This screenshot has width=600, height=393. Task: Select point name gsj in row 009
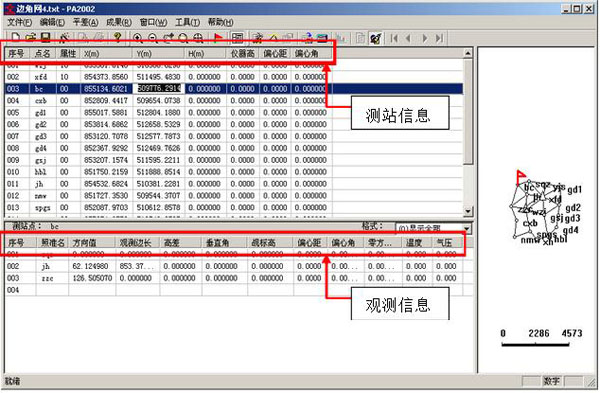pos(41,160)
